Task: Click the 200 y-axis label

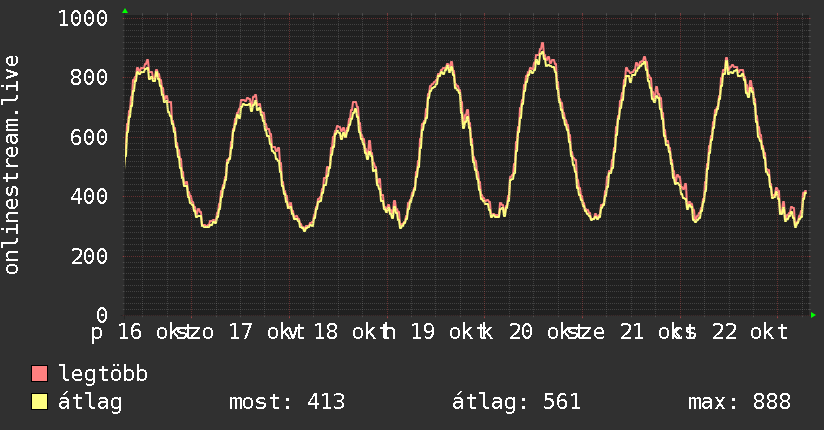Action: (x=89, y=257)
